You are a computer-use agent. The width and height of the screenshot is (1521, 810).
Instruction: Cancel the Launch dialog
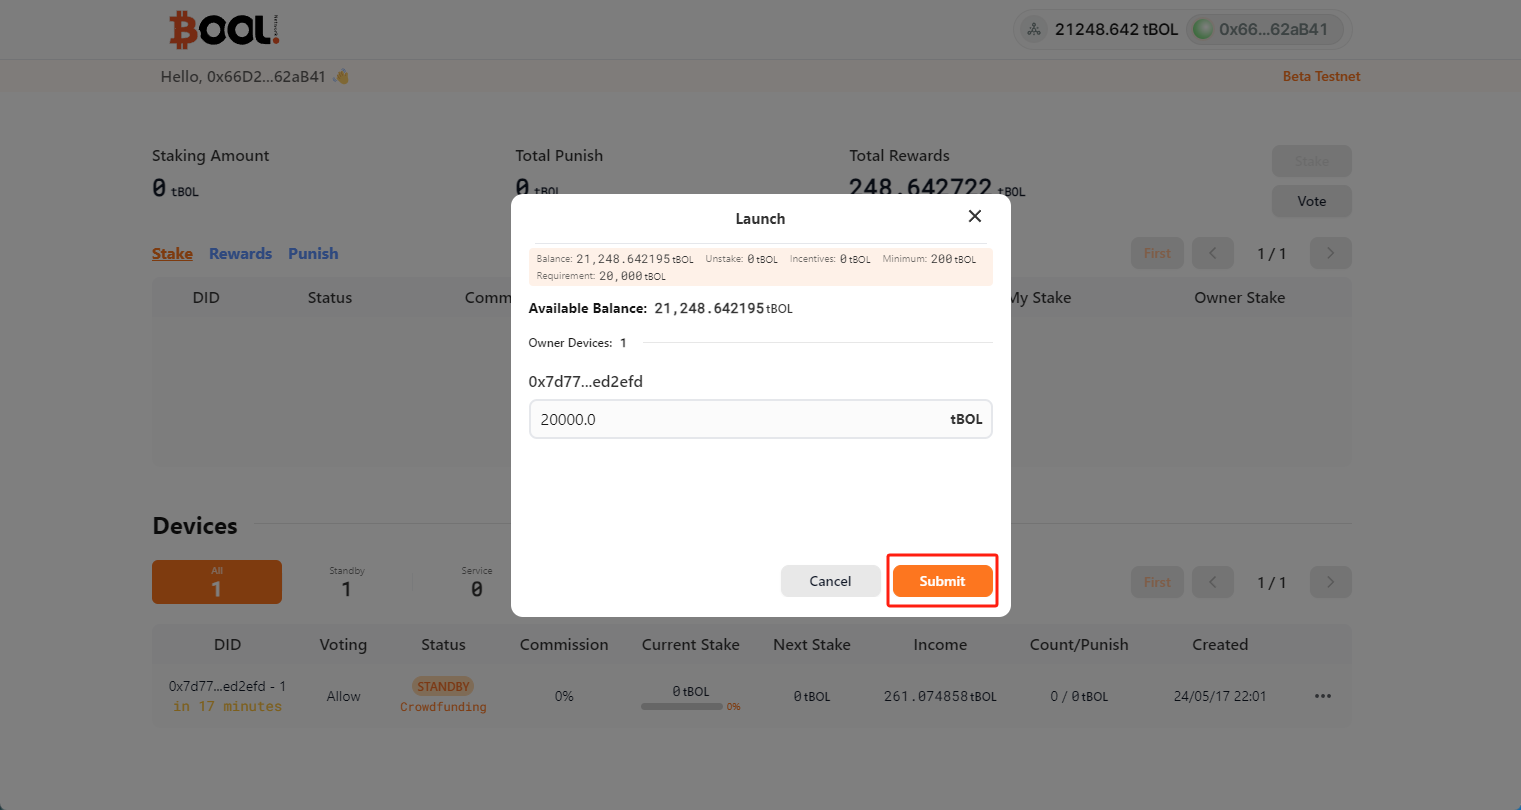831,580
